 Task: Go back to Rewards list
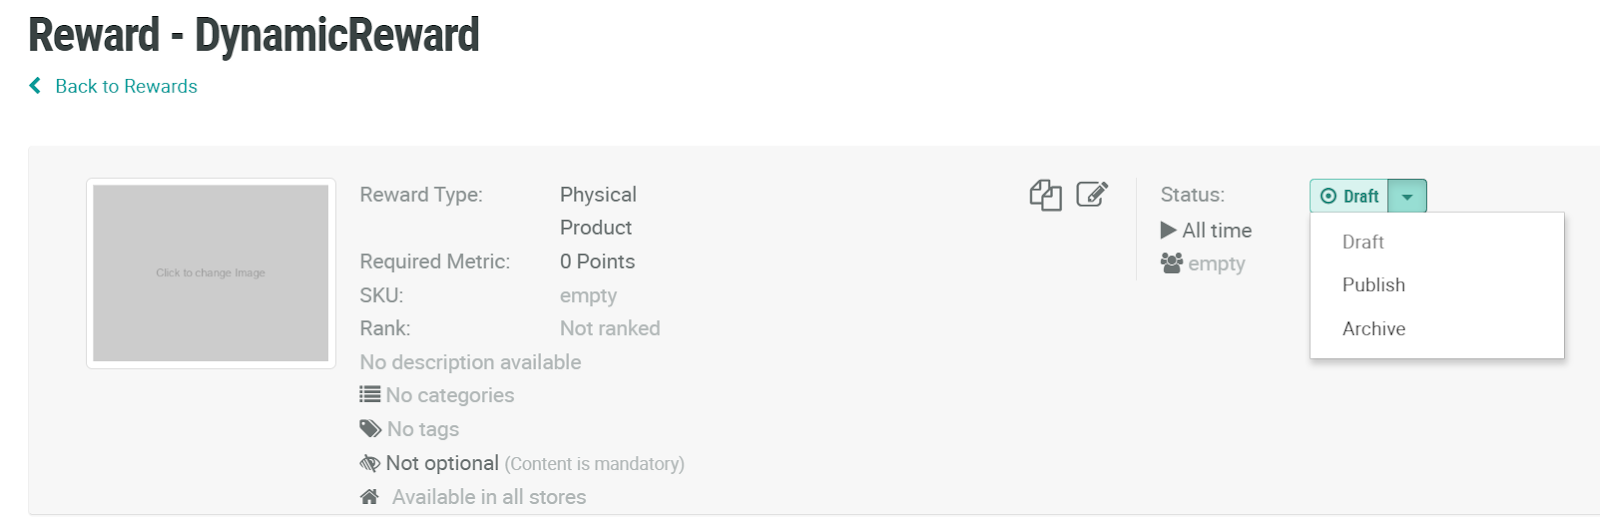tap(126, 86)
